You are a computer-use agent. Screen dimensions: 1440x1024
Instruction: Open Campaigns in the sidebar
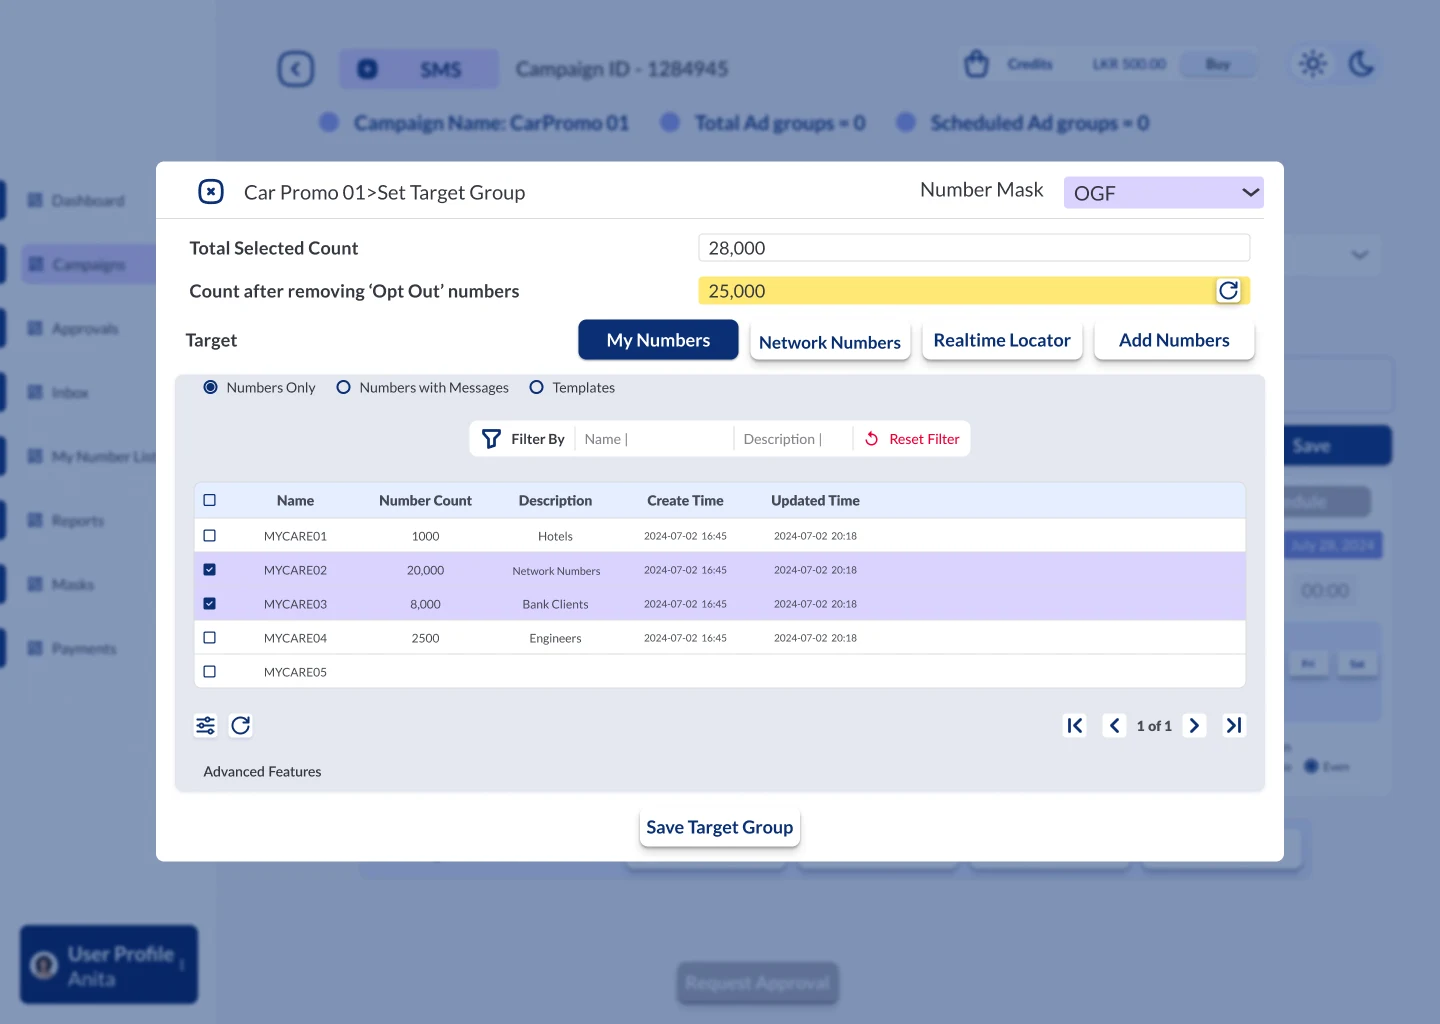coord(89,265)
